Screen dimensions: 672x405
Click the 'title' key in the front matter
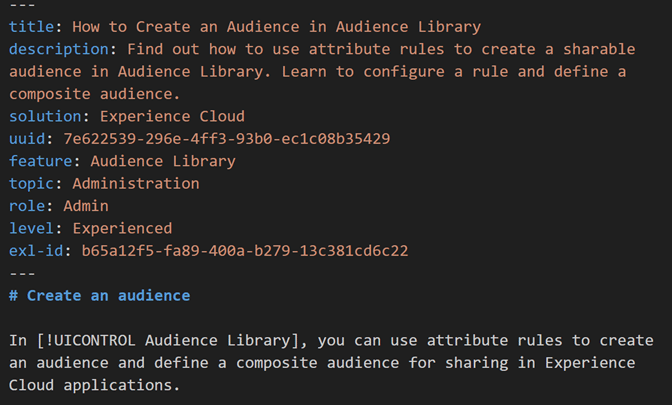(31, 27)
